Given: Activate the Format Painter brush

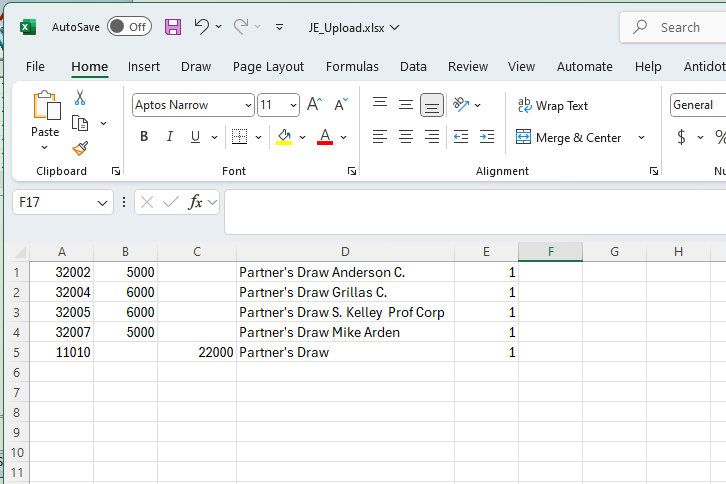Looking at the screenshot, I should (x=80, y=148).
